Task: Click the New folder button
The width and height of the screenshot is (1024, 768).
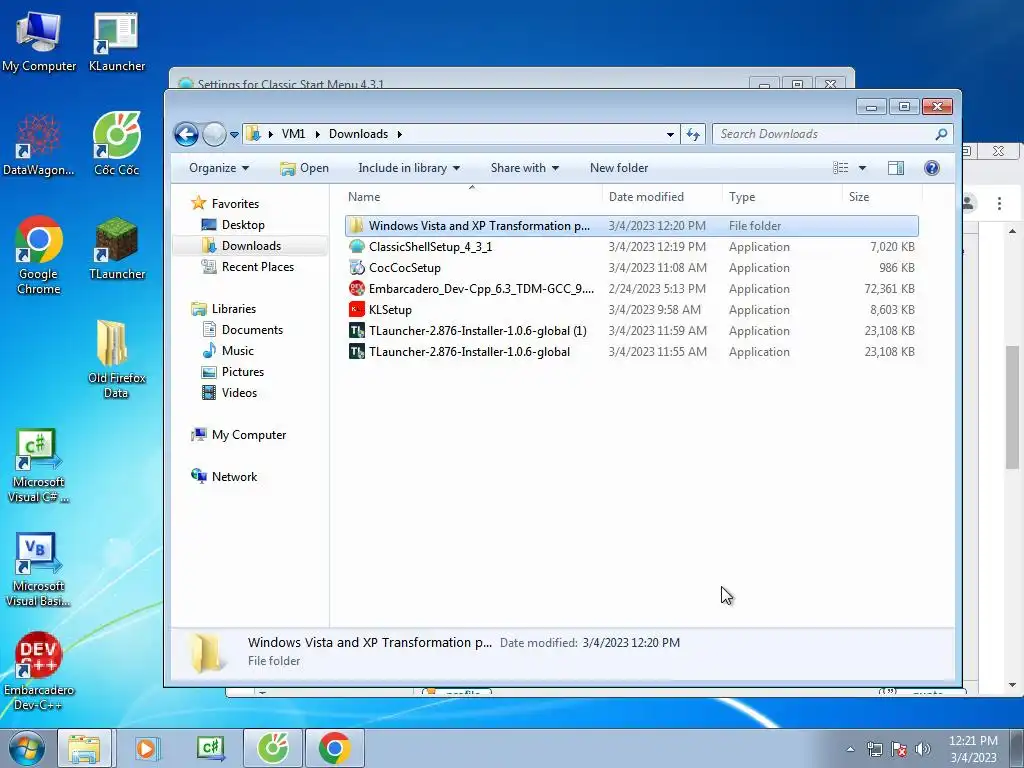Action: (618, 168)
